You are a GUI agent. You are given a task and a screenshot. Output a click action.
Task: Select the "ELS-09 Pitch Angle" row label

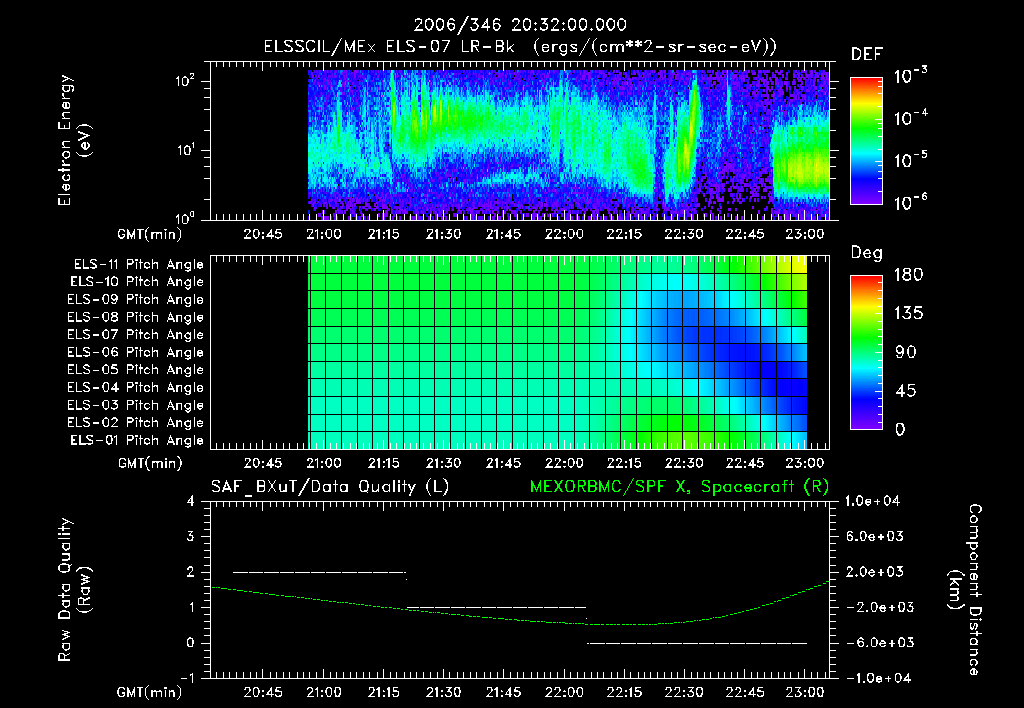pos(135,300)
